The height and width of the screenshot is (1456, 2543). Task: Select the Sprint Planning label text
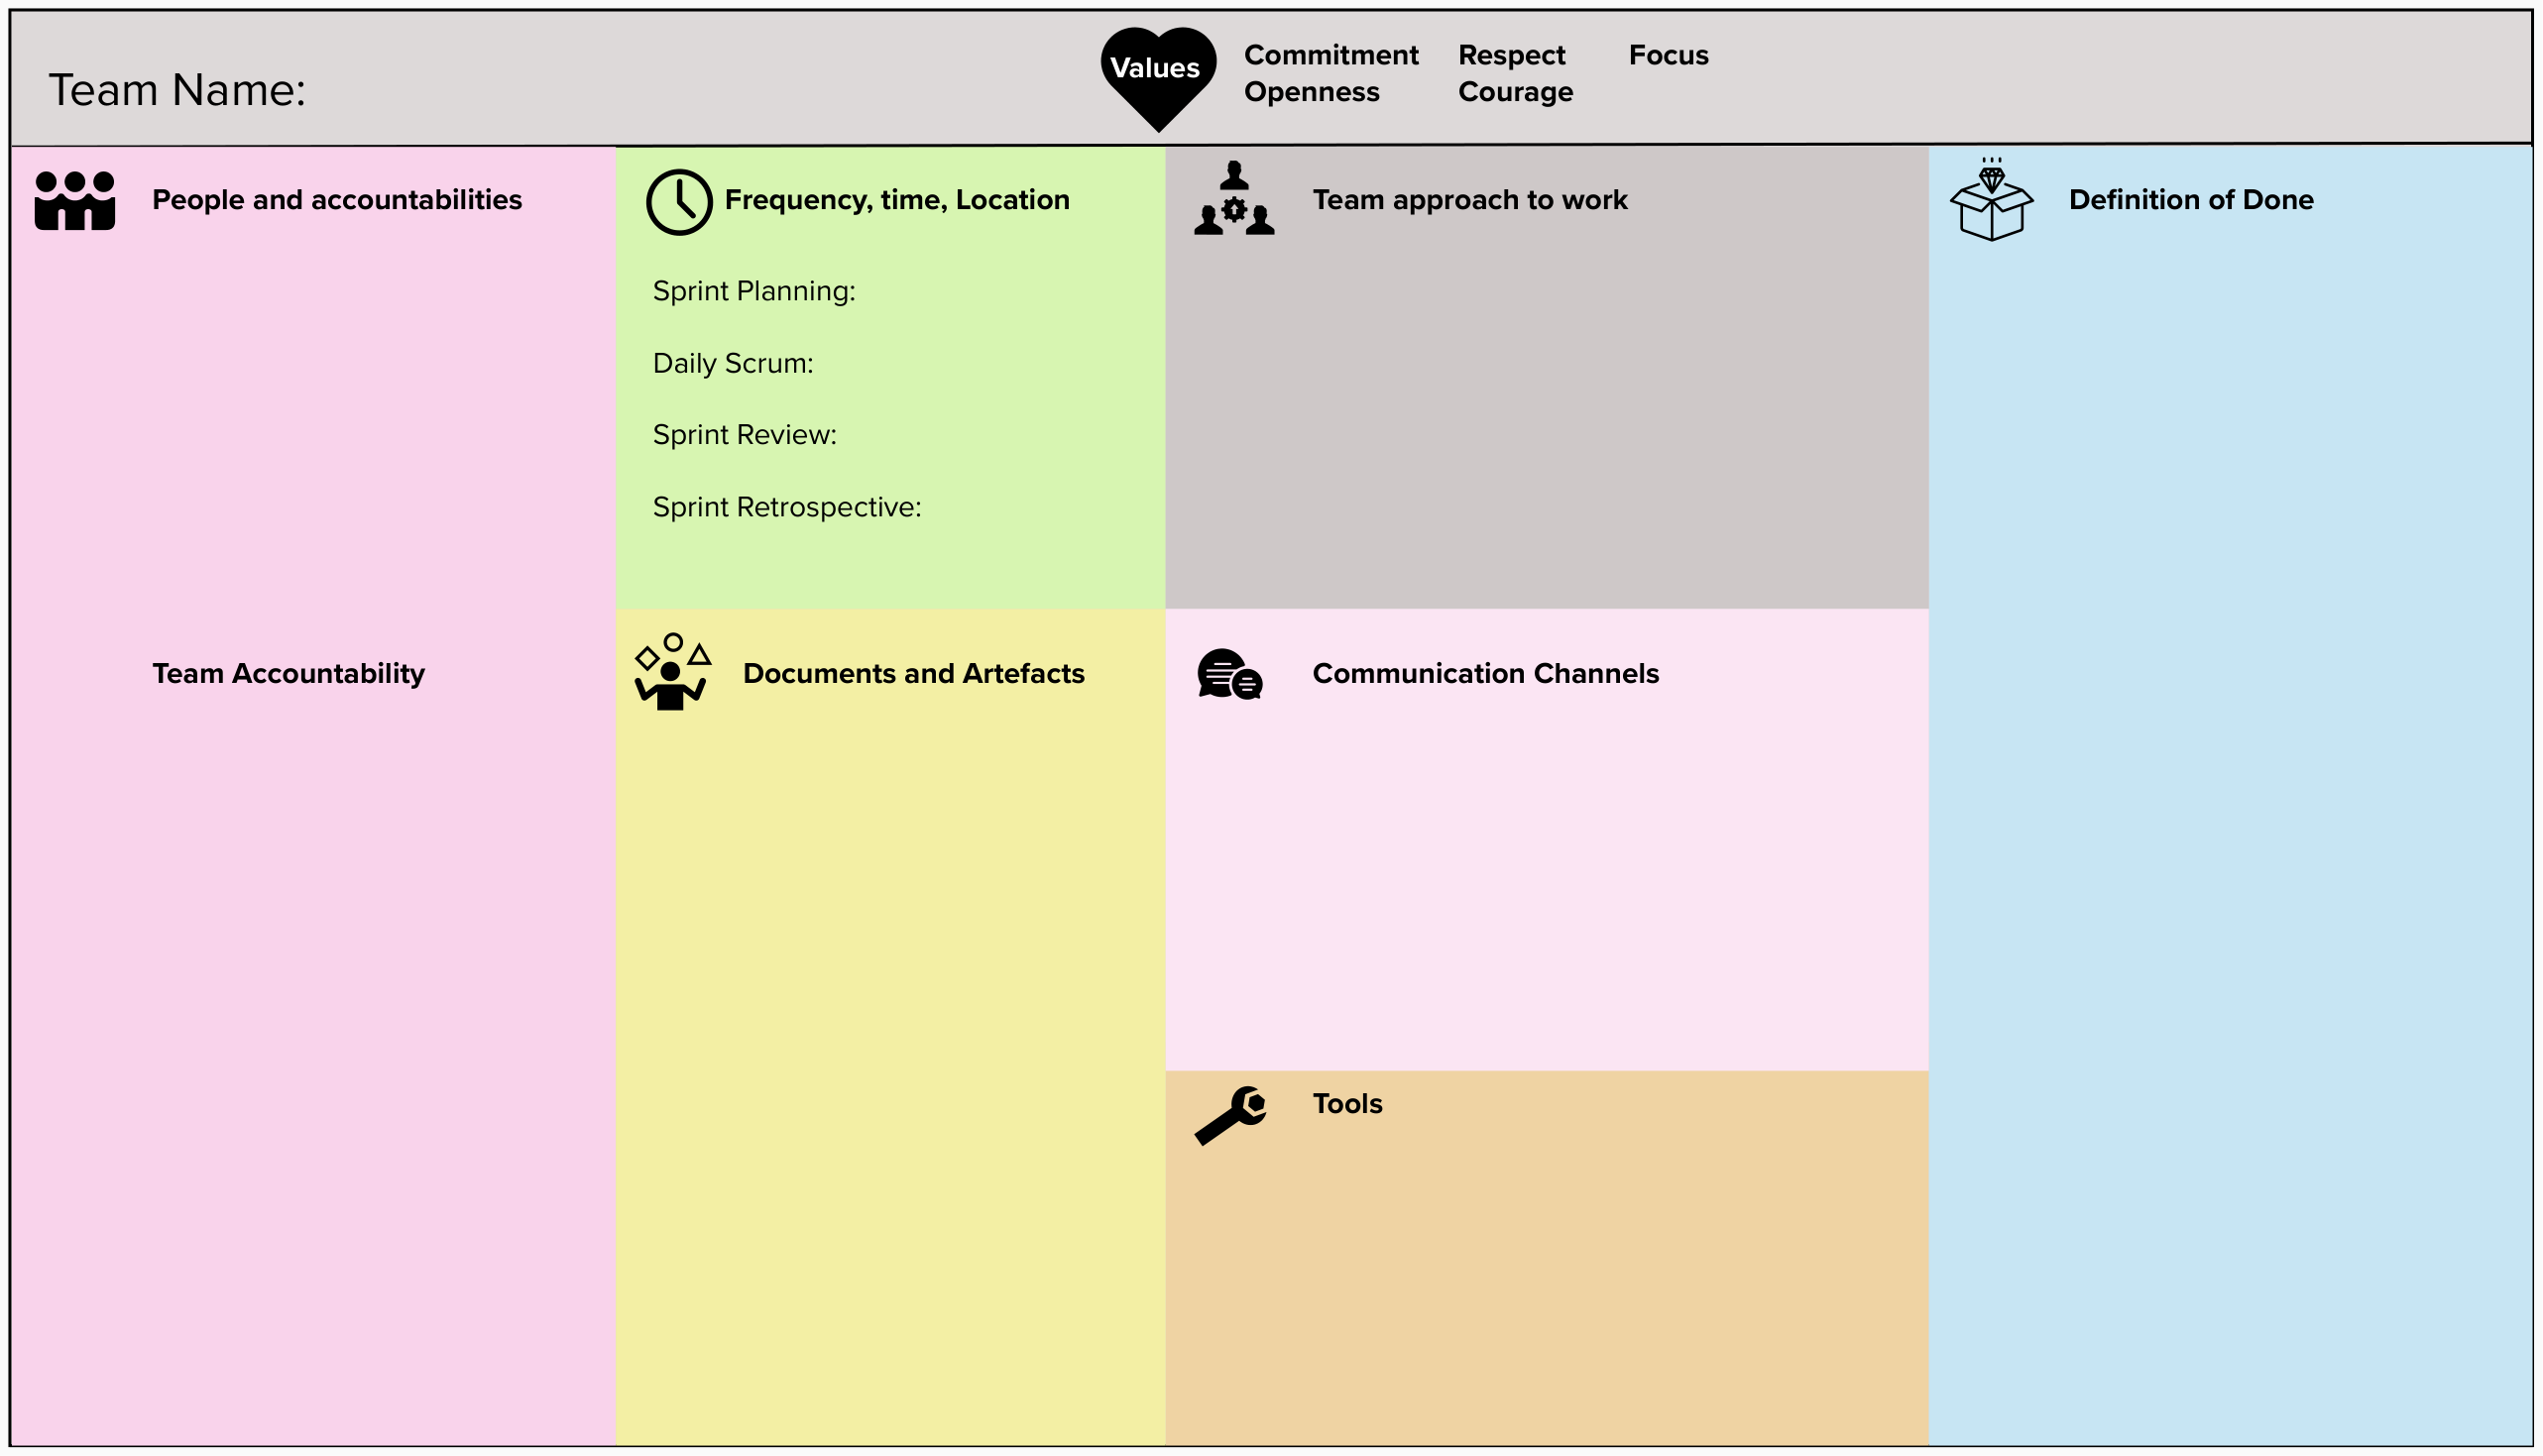[754, 289]
